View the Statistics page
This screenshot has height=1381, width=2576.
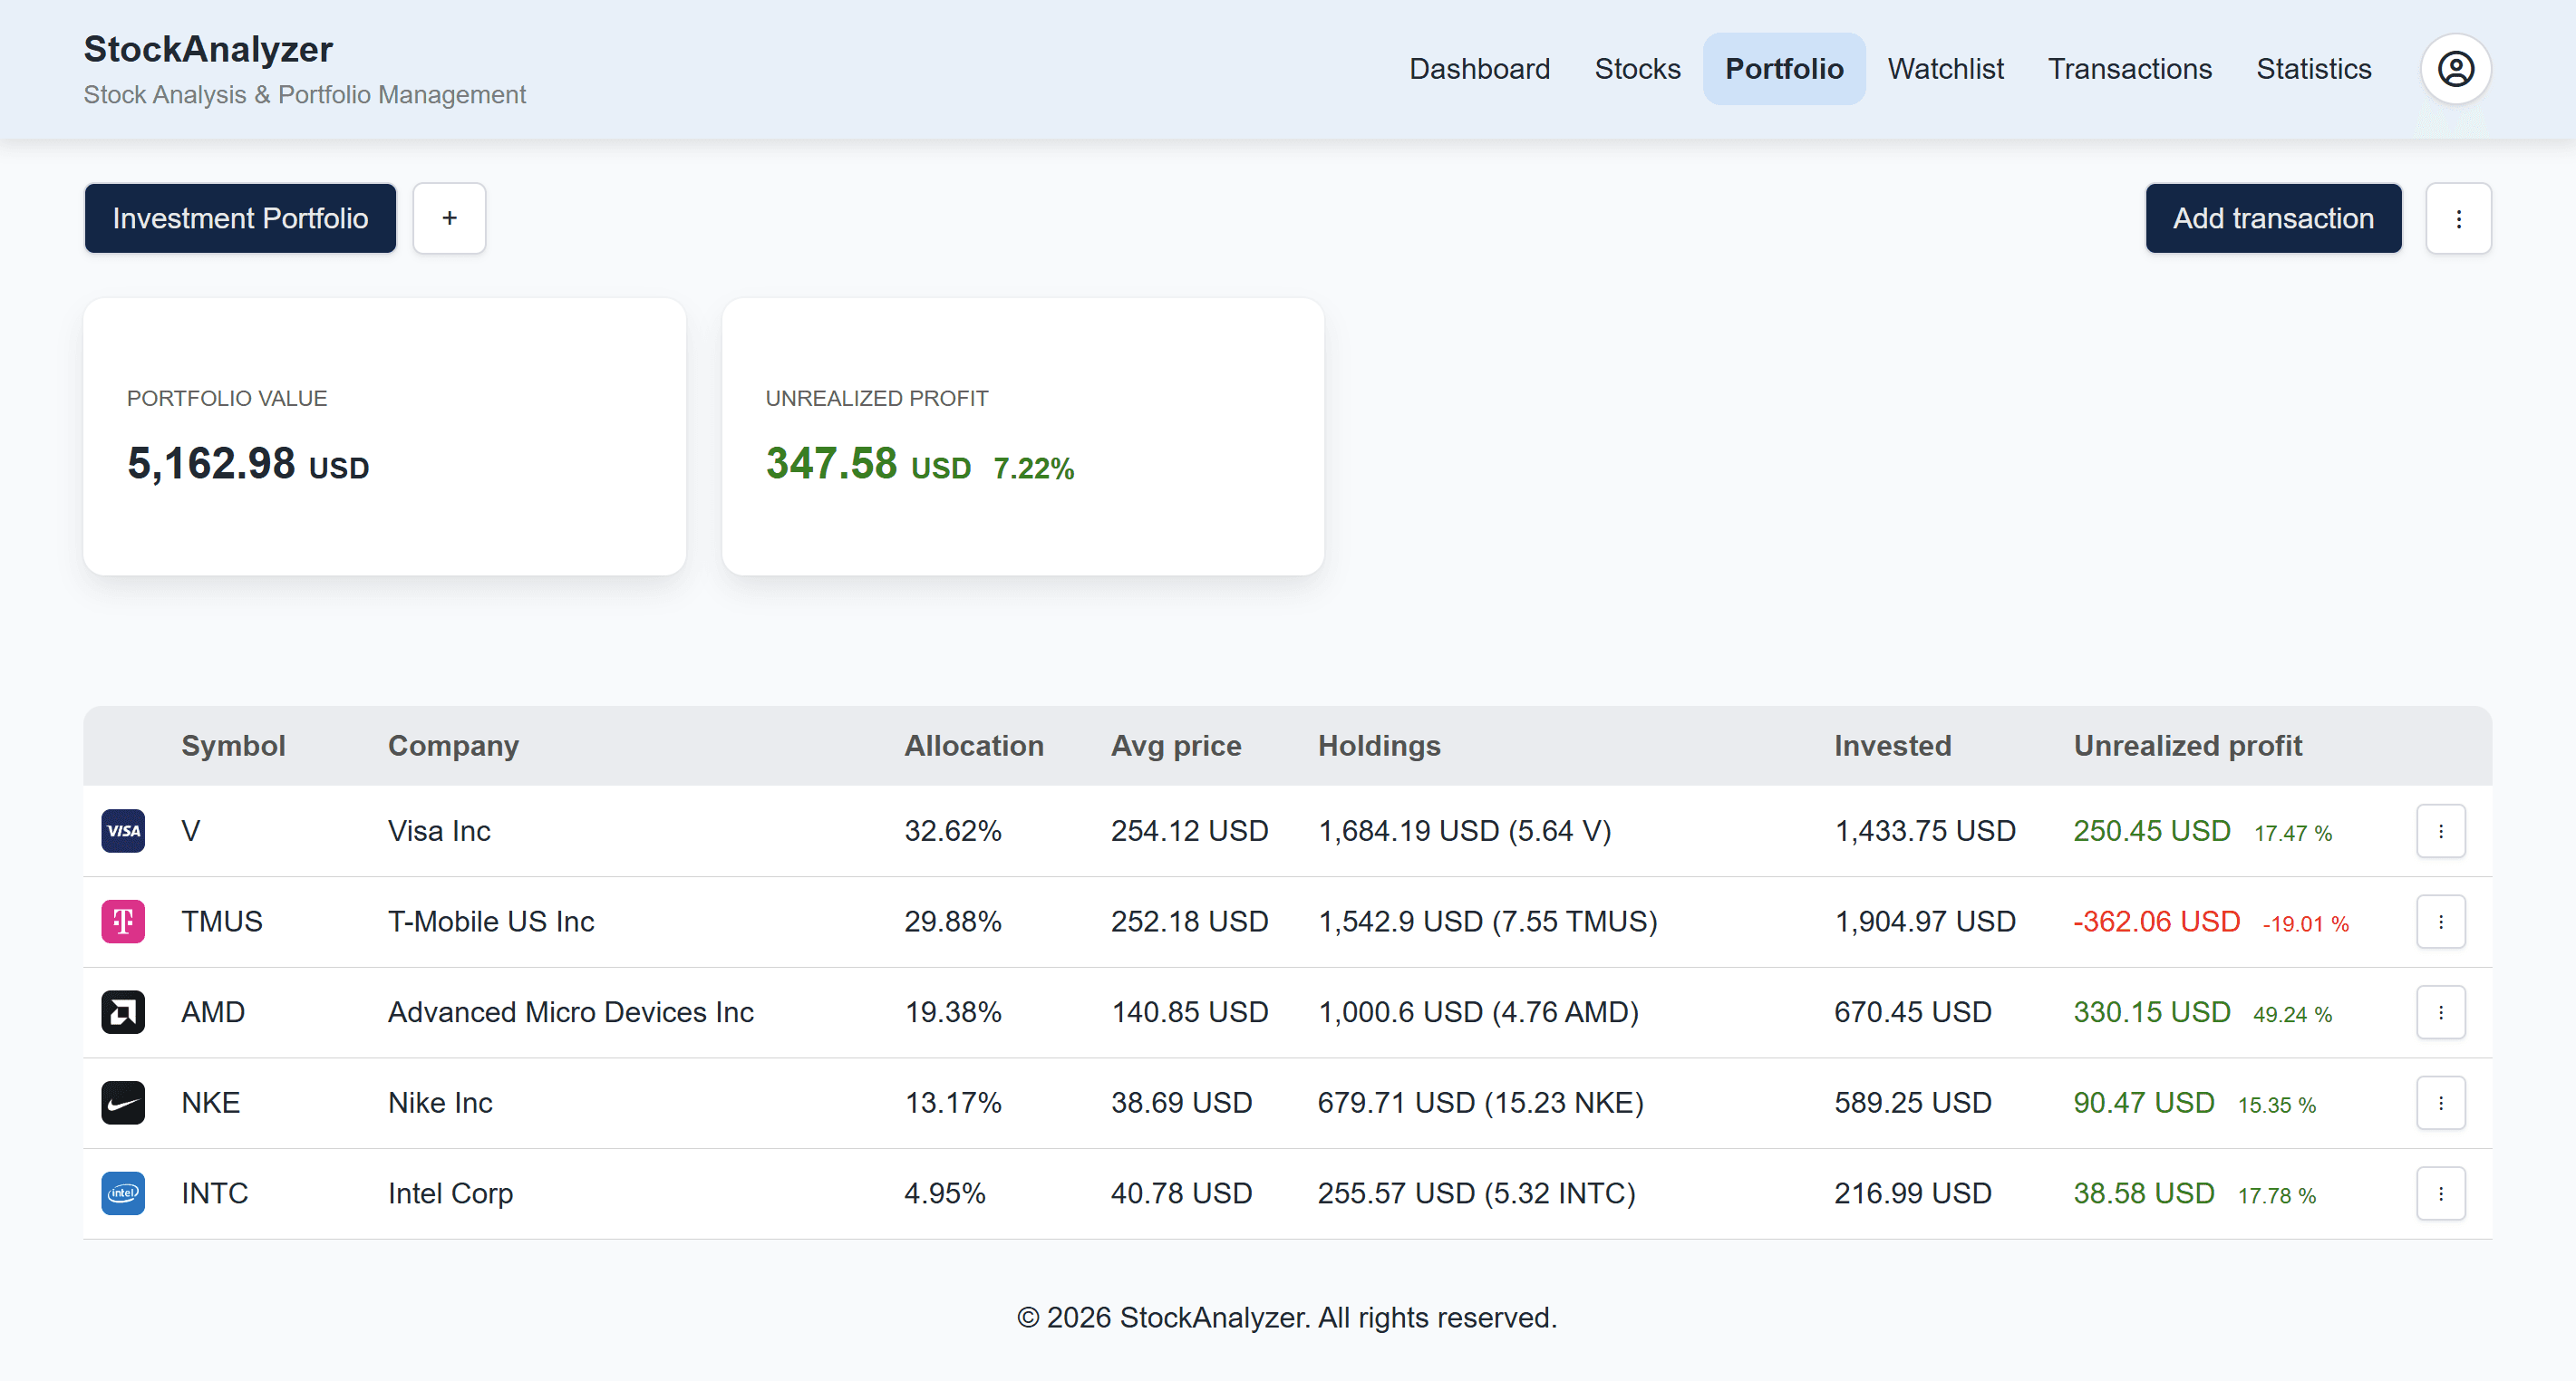[2313, 69]
